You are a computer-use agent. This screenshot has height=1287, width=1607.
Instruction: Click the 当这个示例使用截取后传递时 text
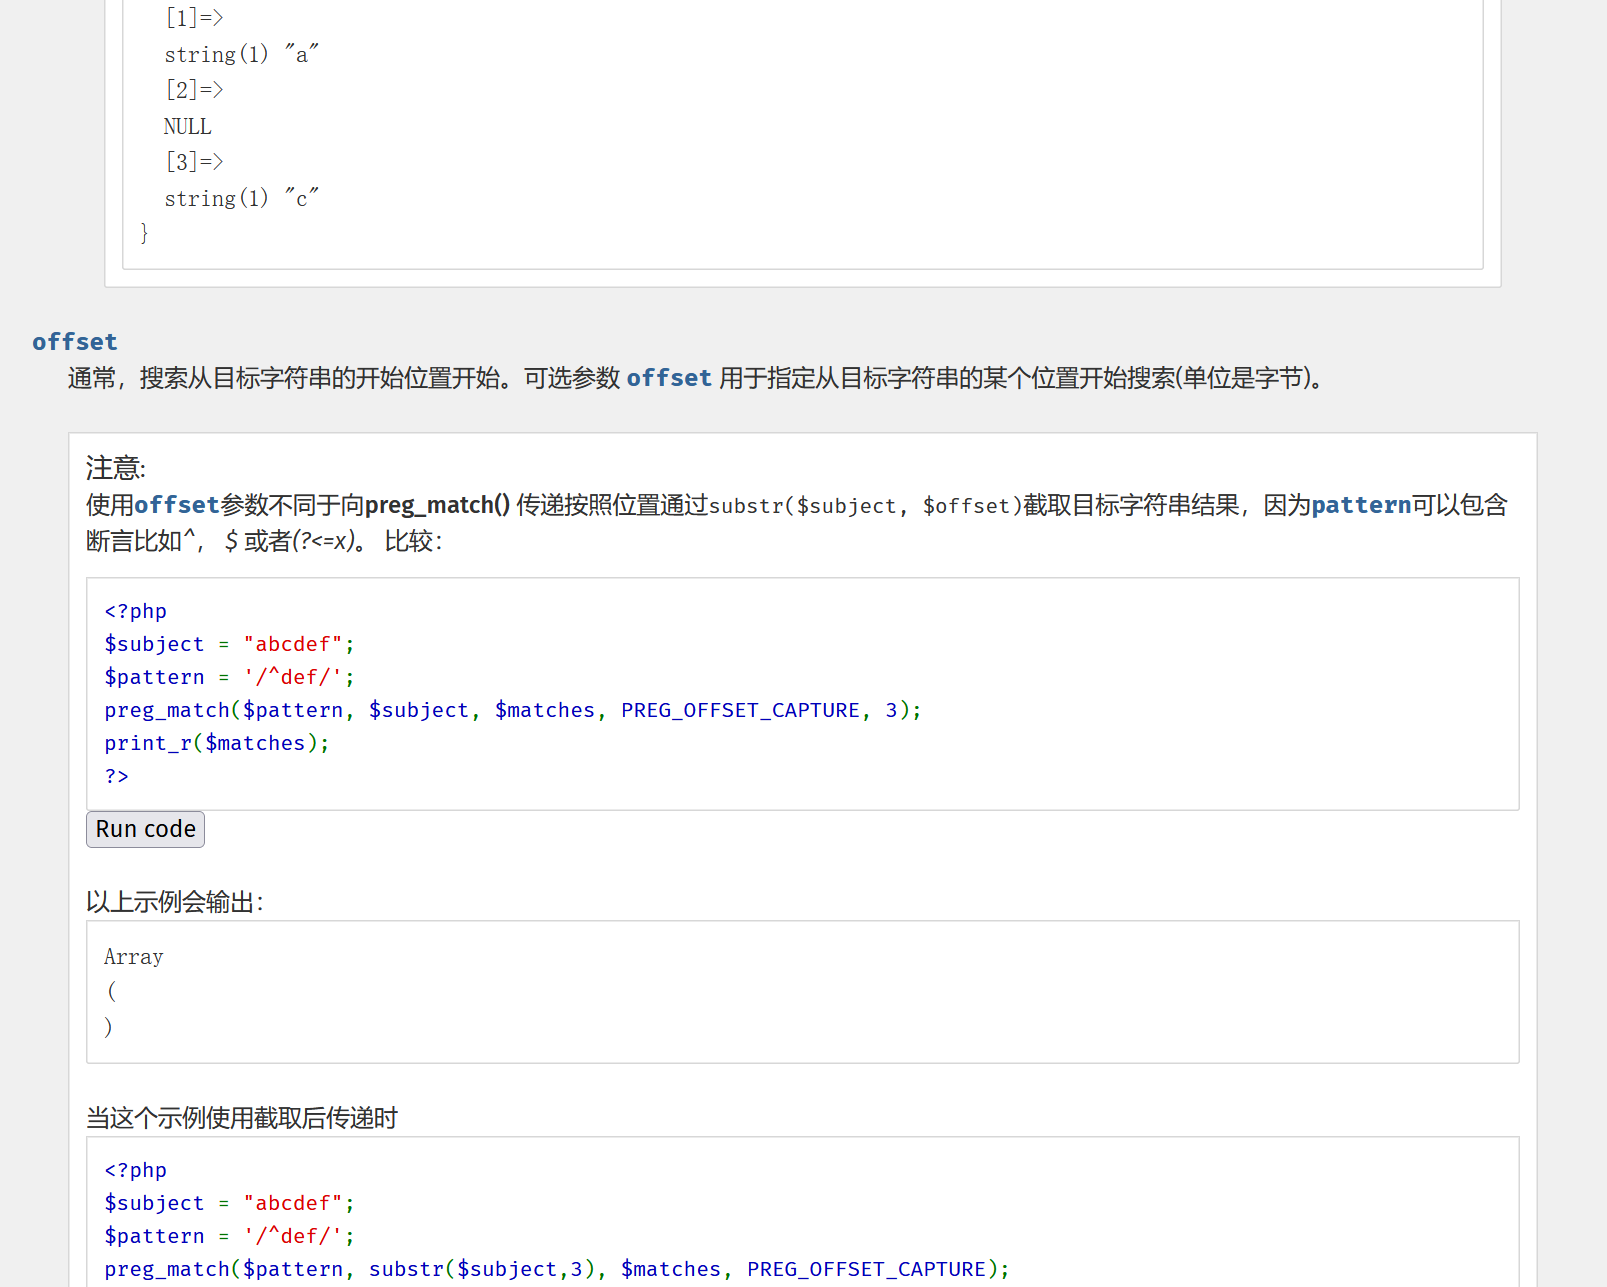coord(242,1118)
